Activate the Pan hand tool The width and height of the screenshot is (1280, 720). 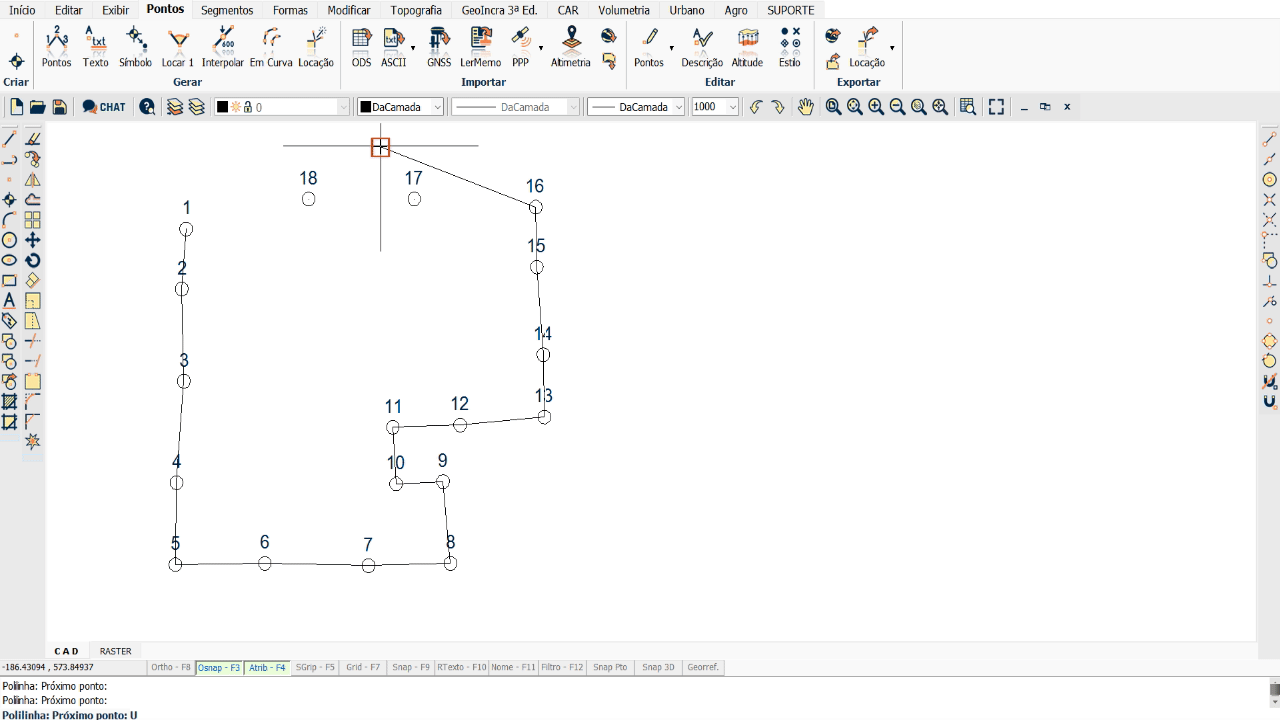(x=806, y=107)
